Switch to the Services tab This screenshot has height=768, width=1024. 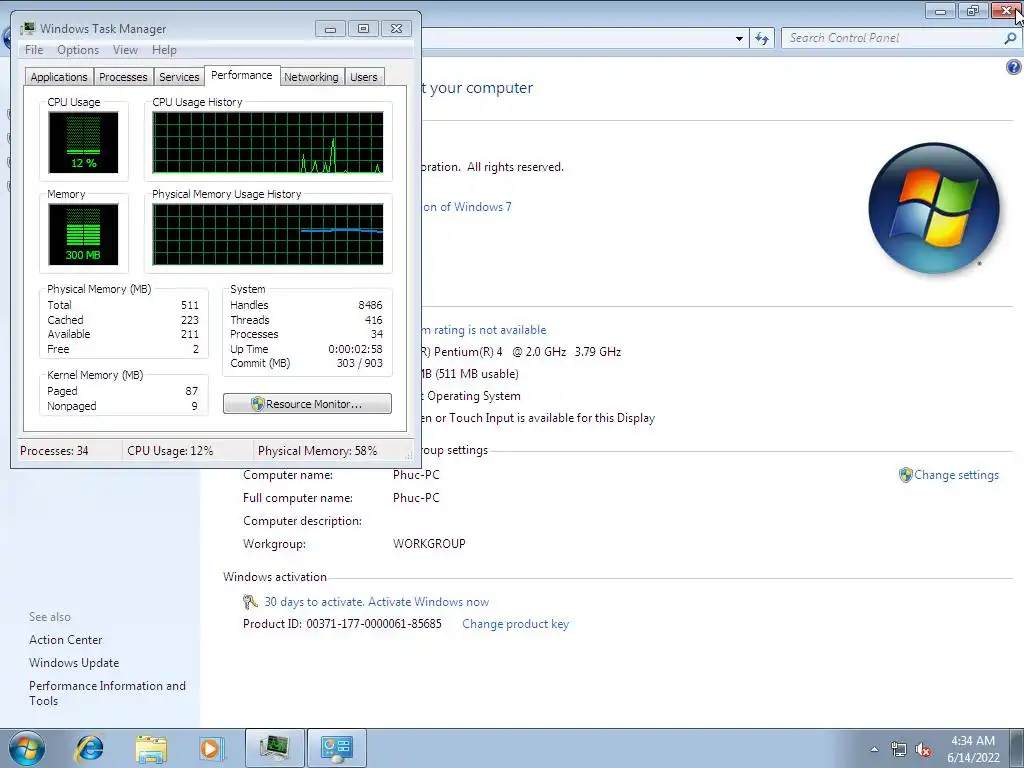179,77
